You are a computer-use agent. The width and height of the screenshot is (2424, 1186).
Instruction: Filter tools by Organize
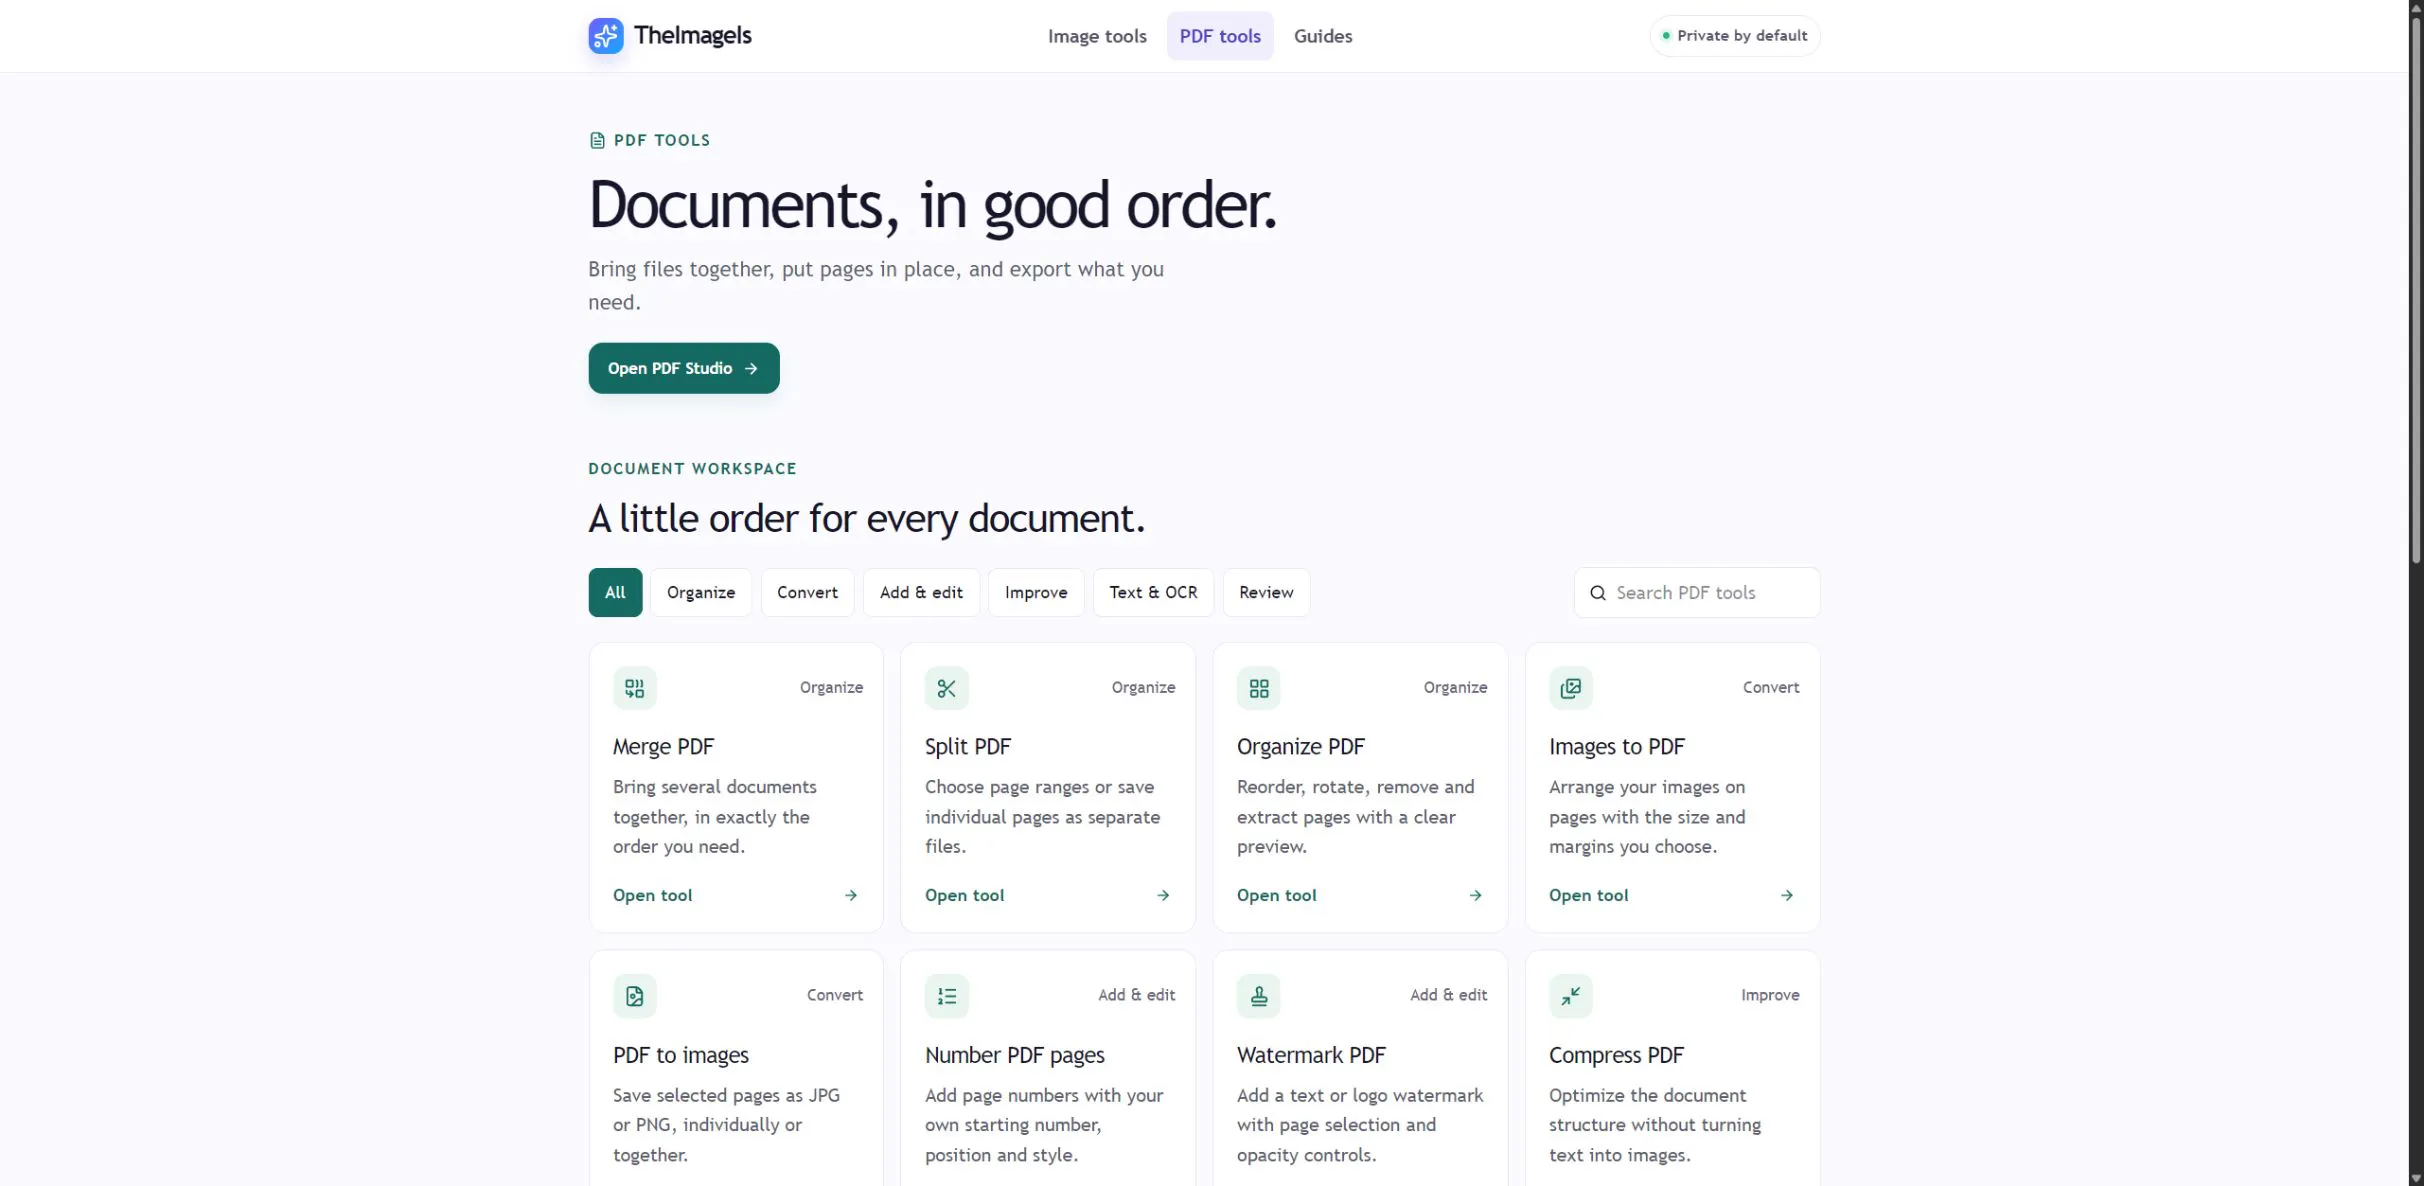[701, 593]
